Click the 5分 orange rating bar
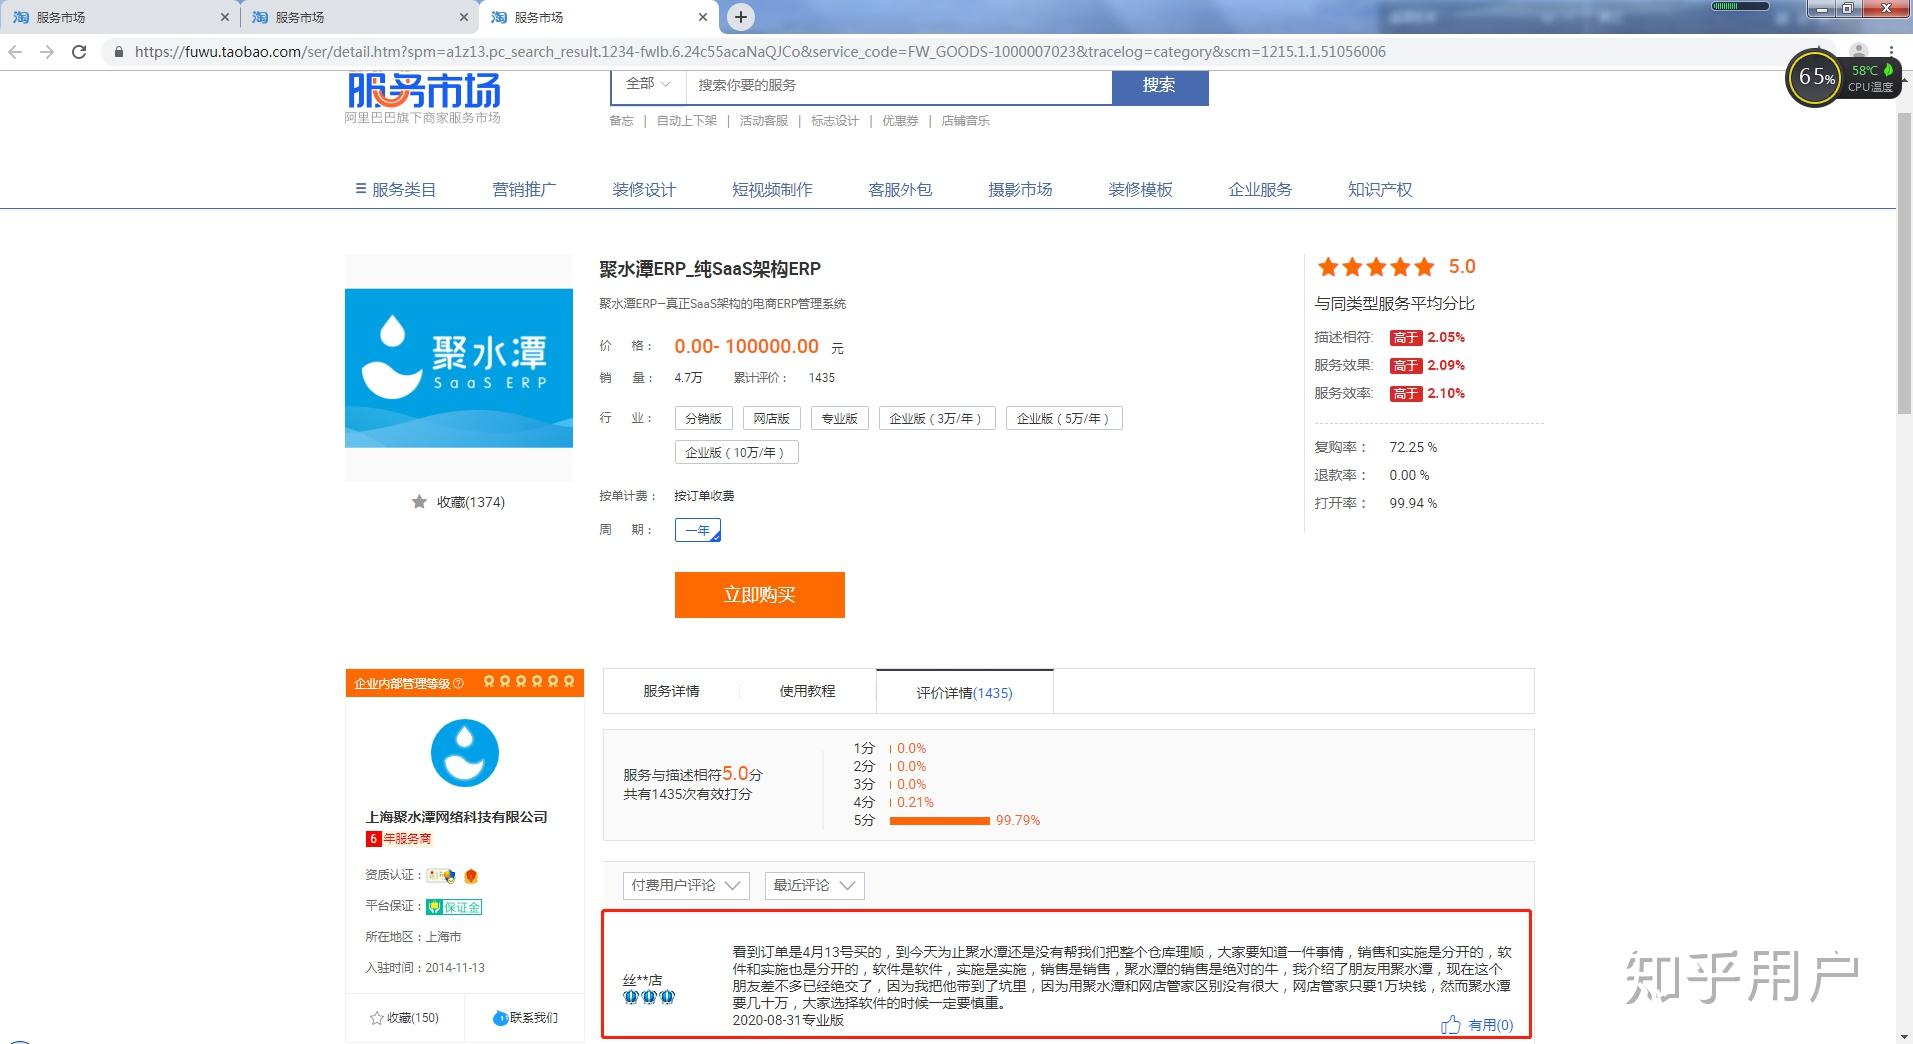Image resolution: width=1913 pixels, height=1044 pixels. pos(939,820)
